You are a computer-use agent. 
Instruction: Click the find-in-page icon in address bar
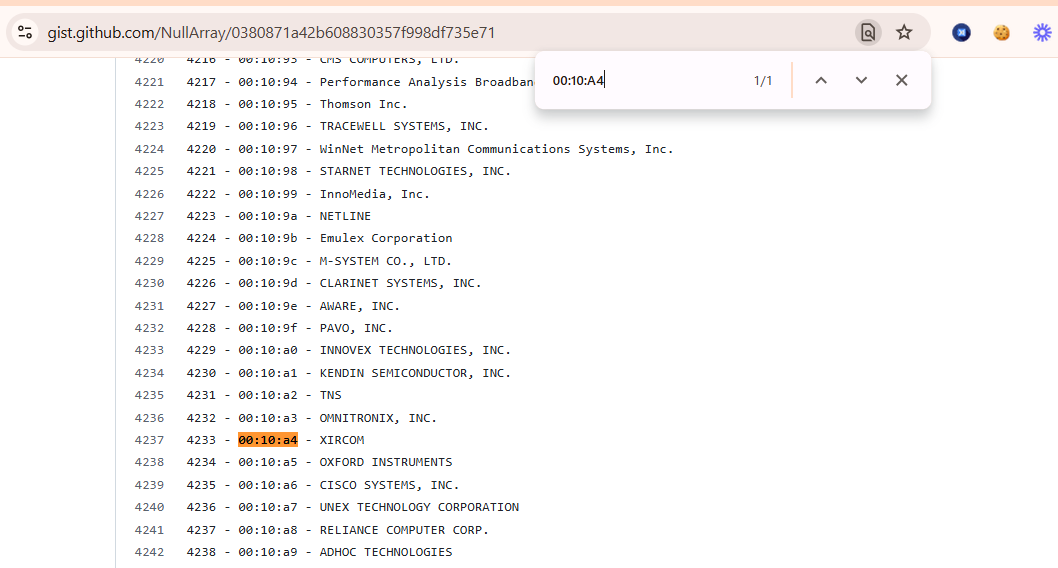[x=867, y=32]
